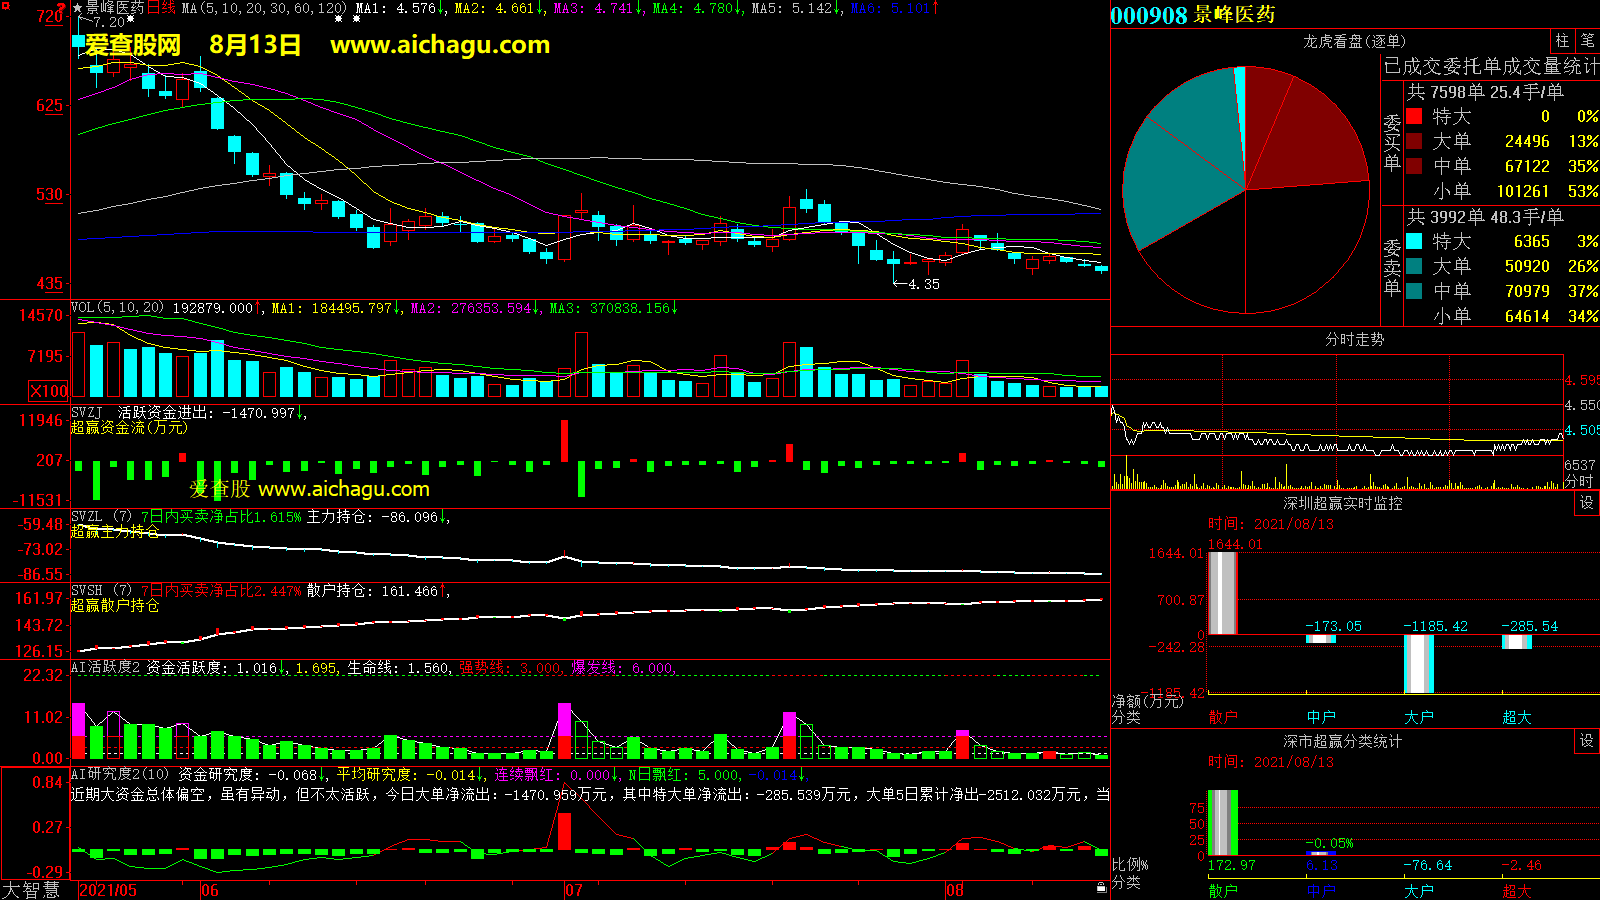The width and height of the screenshot is (1600, 900).
Task: Select the 分时走势 panel title
Action: [x=1354, y=340]
